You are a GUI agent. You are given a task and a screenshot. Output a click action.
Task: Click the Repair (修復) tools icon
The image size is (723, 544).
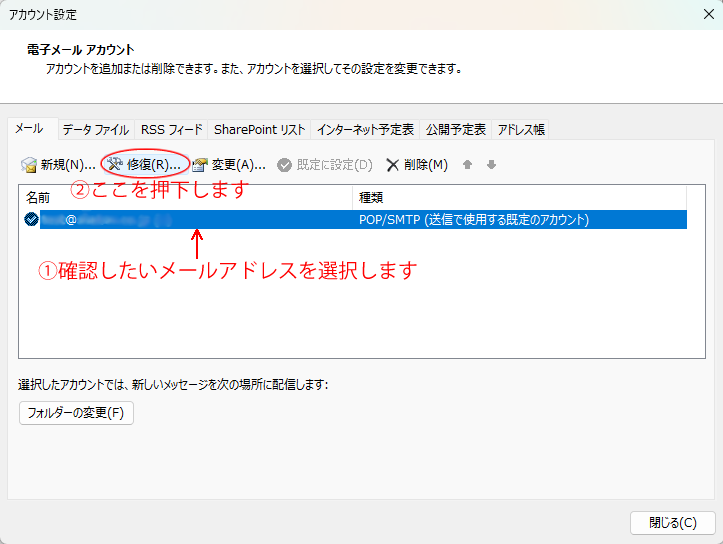[x=114, y=165]
